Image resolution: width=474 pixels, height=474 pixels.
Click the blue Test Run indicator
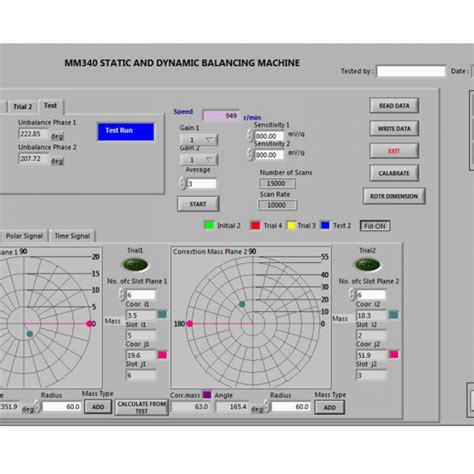click(126, 132)
